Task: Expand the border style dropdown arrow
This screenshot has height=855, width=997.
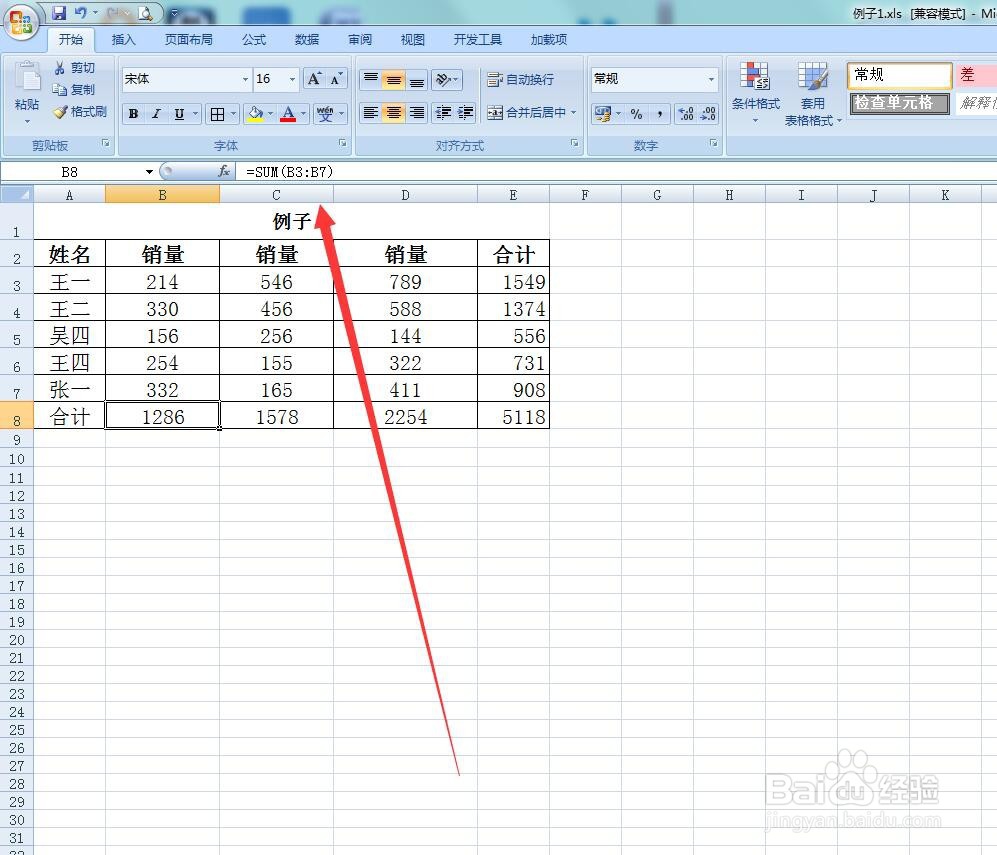Action: click(234, 114)
